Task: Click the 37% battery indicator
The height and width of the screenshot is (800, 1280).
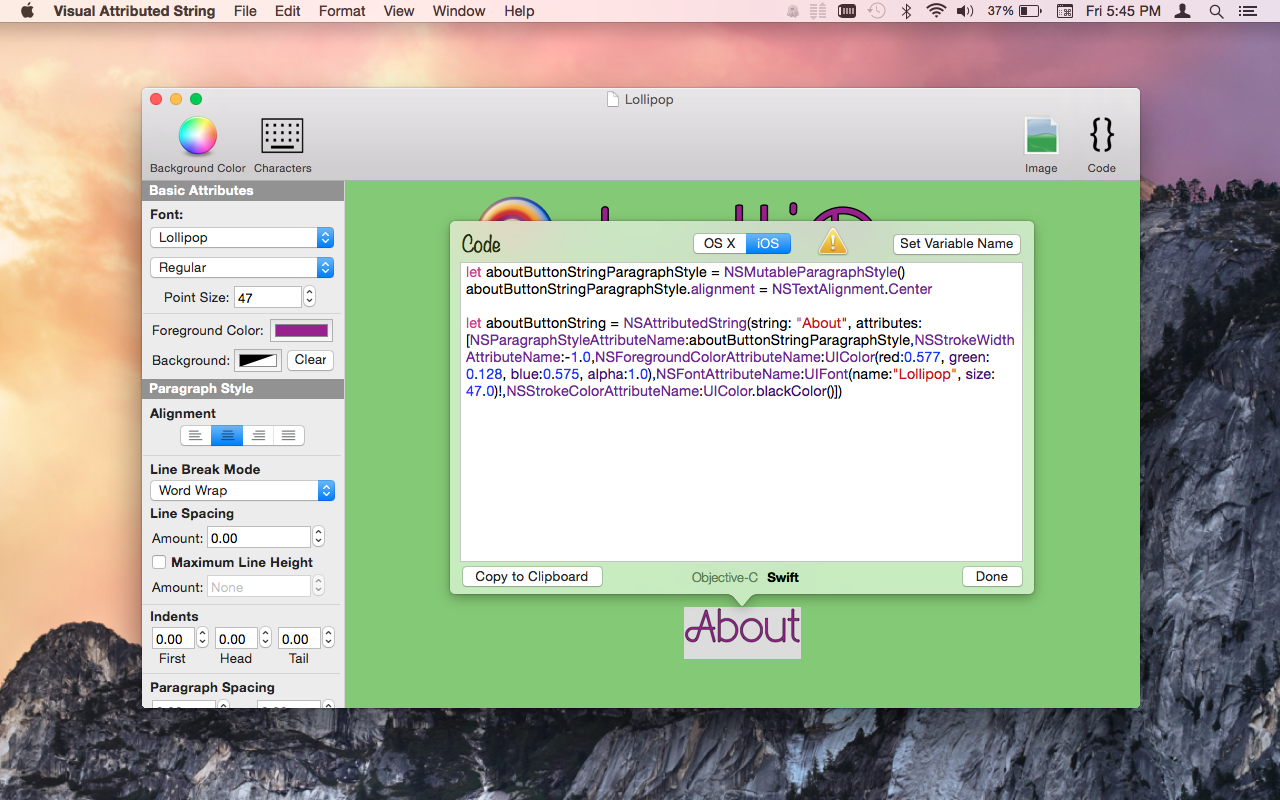Action: point(1015,11)
